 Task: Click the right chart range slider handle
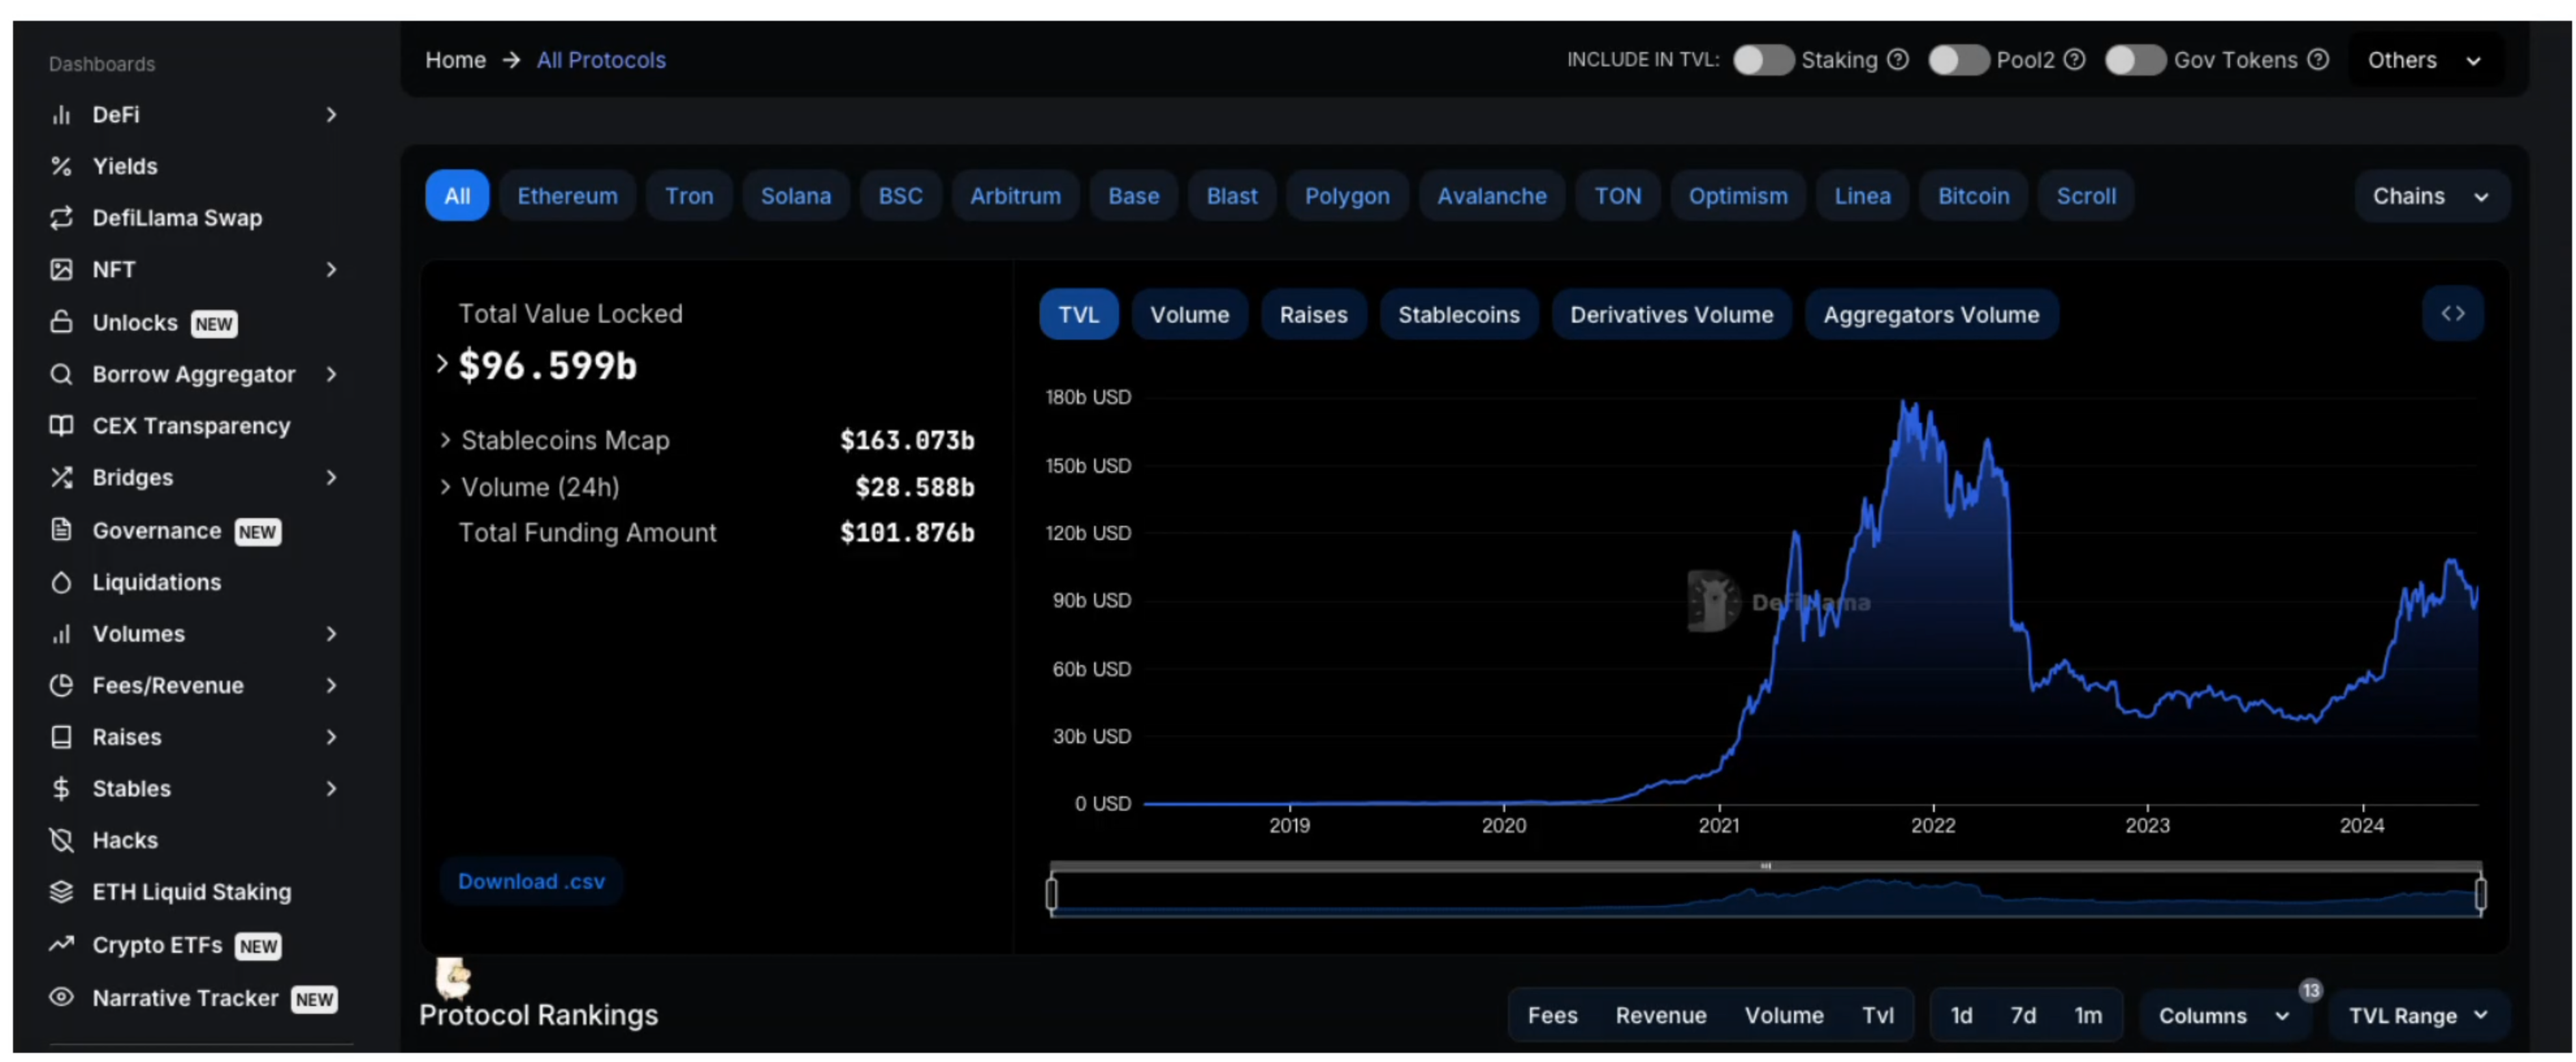click(x=2480, y=894)
